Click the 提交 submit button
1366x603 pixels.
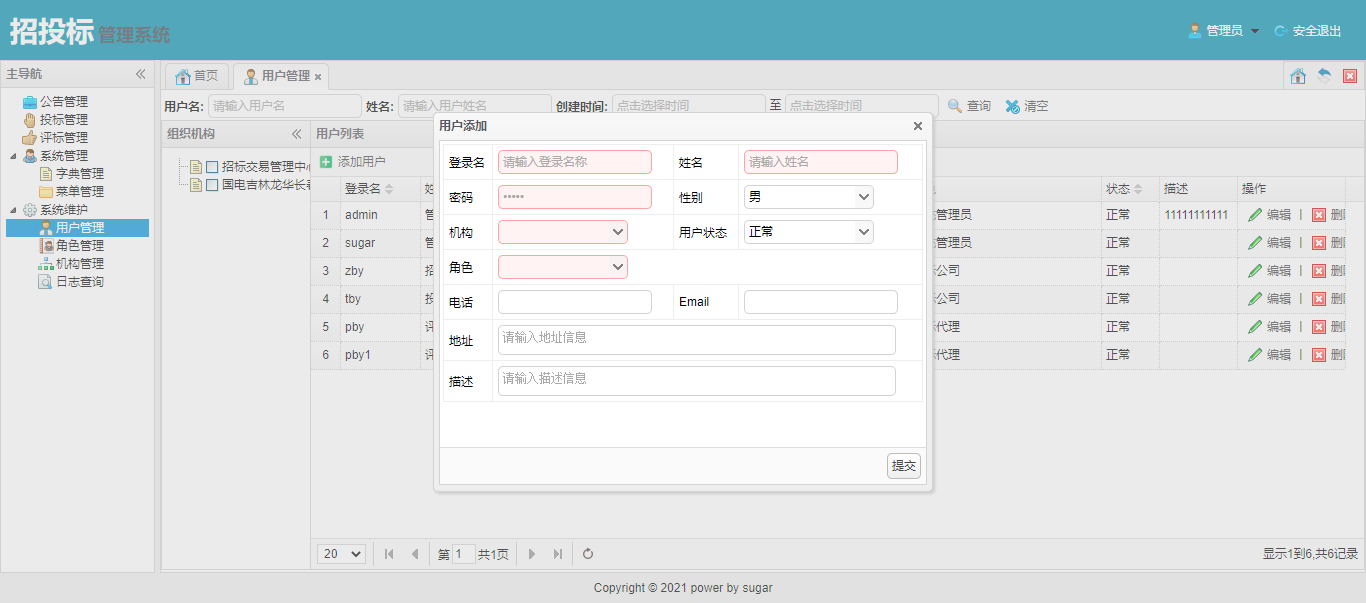[904, 466]
